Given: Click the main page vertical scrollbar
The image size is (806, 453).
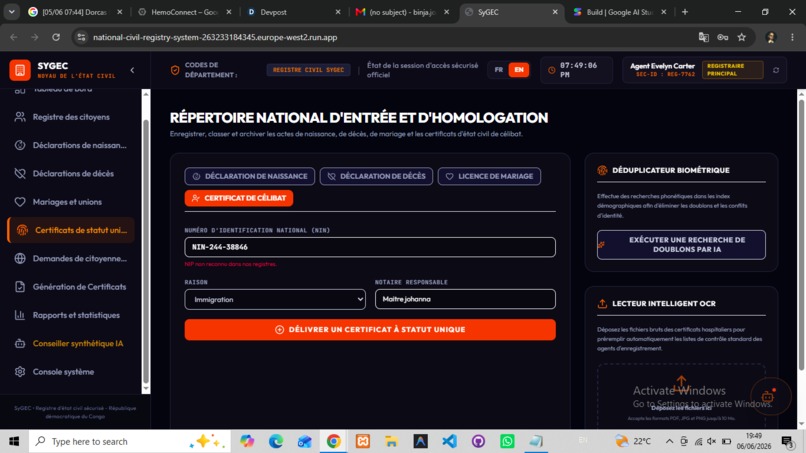Looking at the screenshot, I should 801,234.
